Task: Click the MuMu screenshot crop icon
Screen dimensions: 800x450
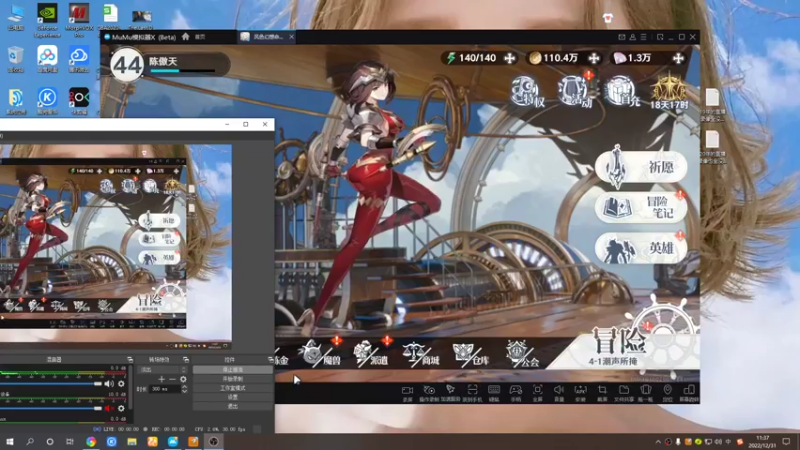Action: click(602, 392)
